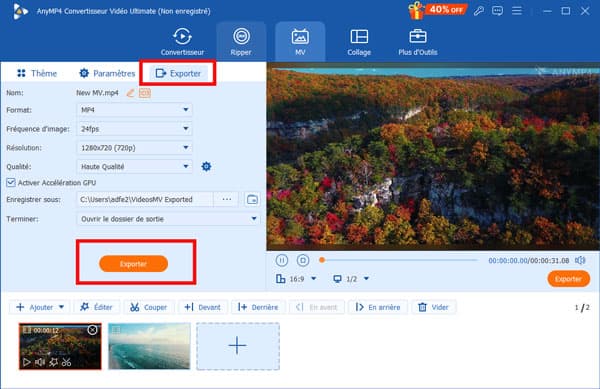Browse save path with three dots button
Image resolution: width=600 pixels, height=389 pixels.
[227, 199]
